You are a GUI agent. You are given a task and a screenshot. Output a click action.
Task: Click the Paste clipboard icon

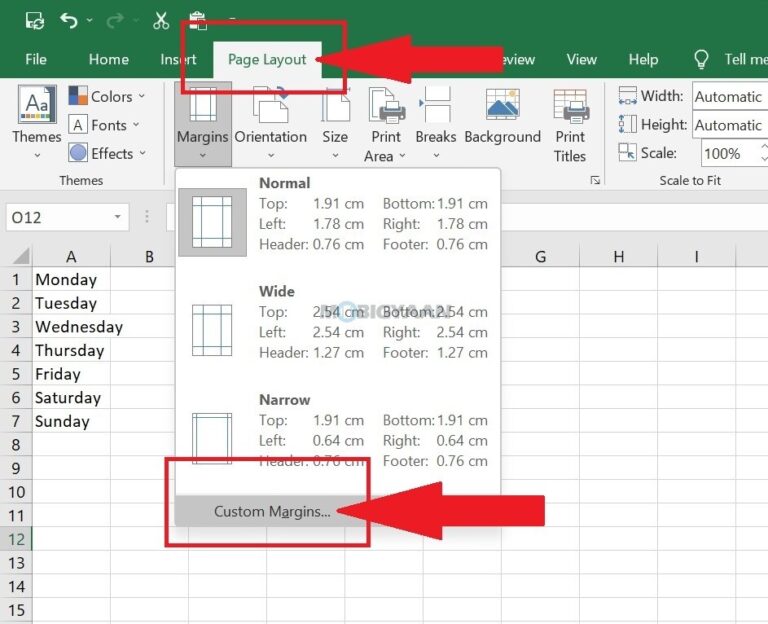[x=197, y=21]
